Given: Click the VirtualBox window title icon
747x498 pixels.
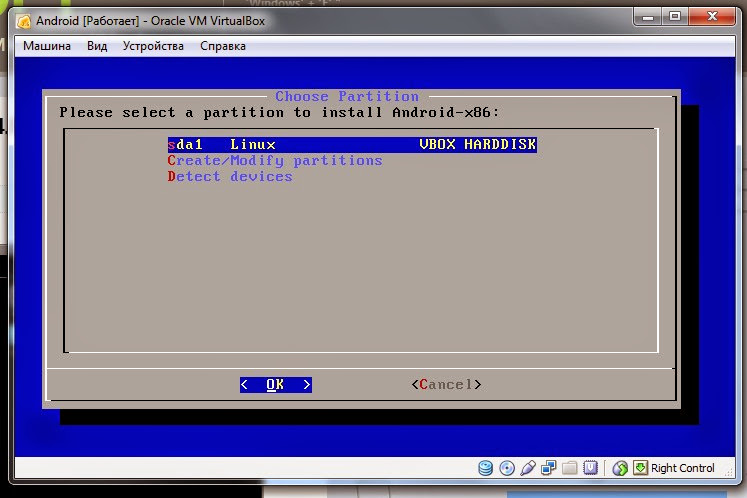Looking at the screenshot, I should tap(24, 21).
